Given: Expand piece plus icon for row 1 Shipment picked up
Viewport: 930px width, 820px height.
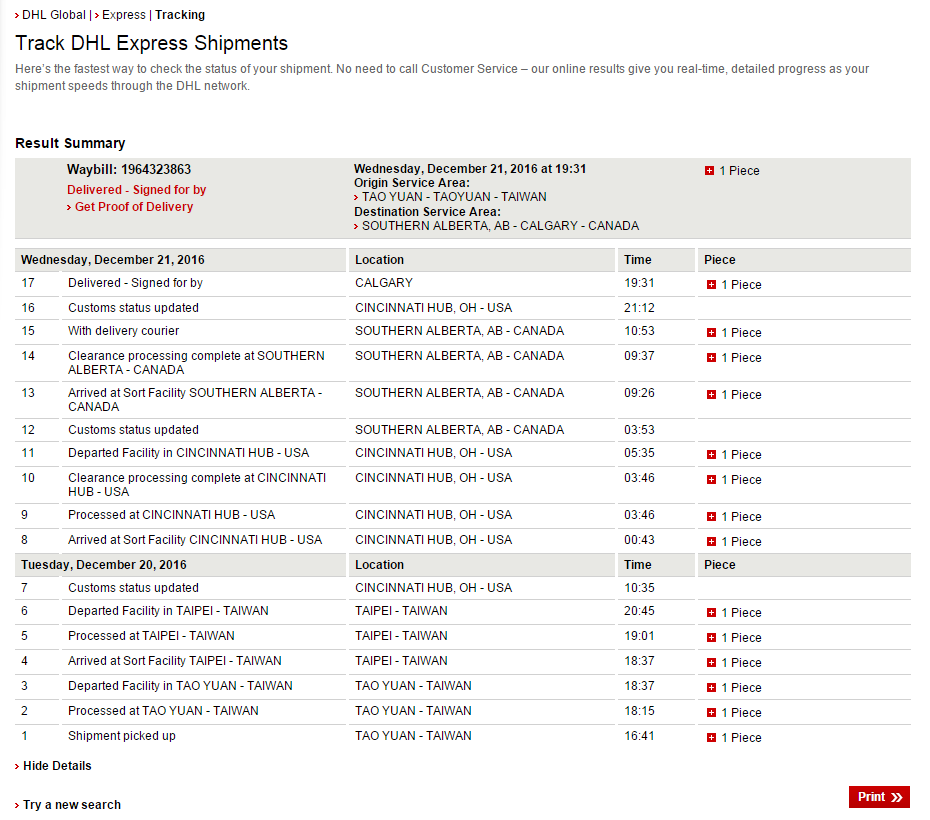Looking at the screenshot, I should click(711, 738).
